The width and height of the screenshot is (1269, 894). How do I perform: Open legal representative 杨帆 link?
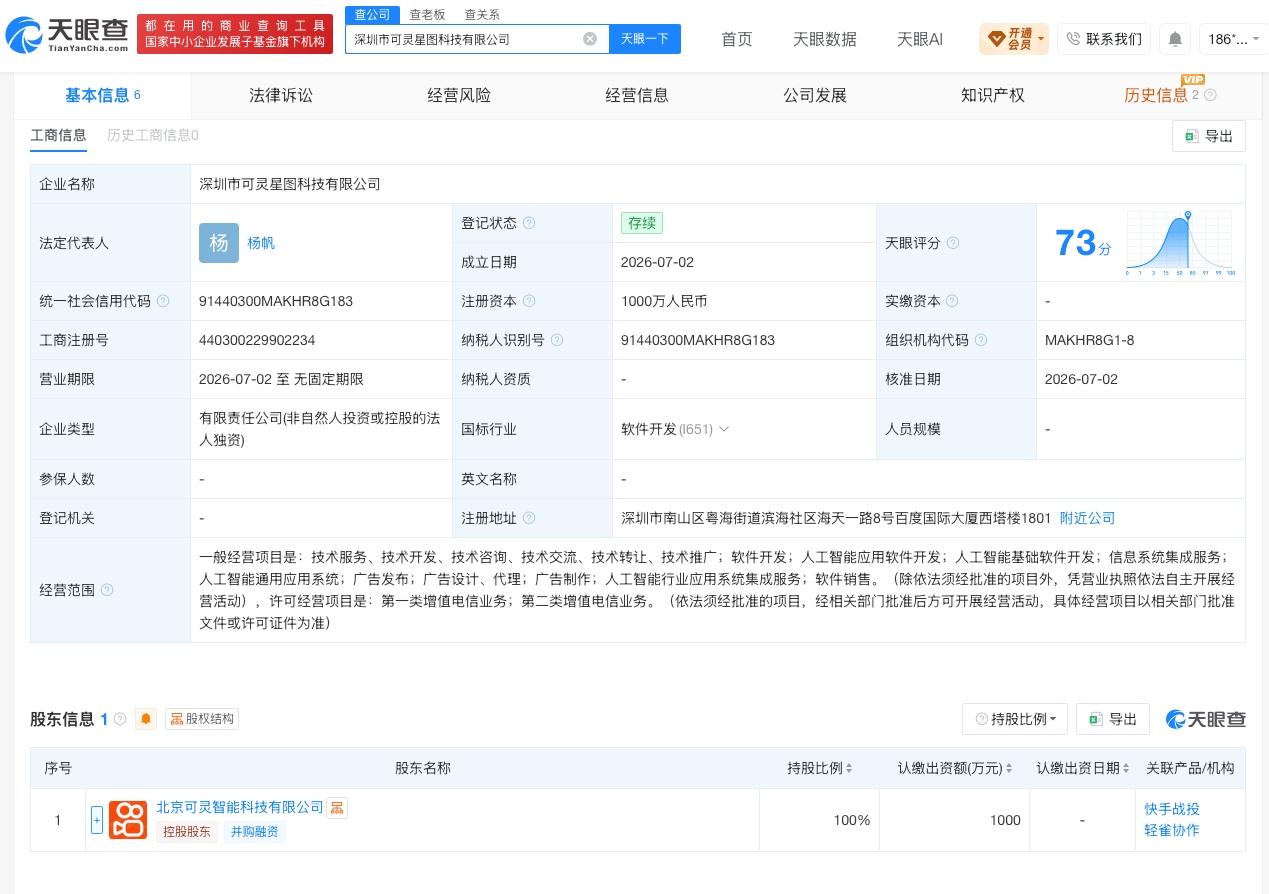pos(261,243)
